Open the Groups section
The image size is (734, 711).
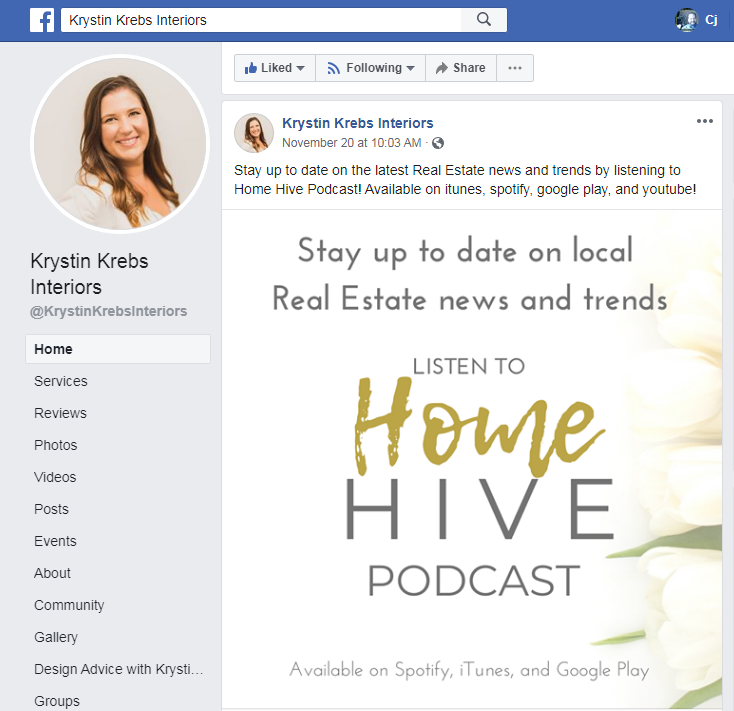click(57, 701)
